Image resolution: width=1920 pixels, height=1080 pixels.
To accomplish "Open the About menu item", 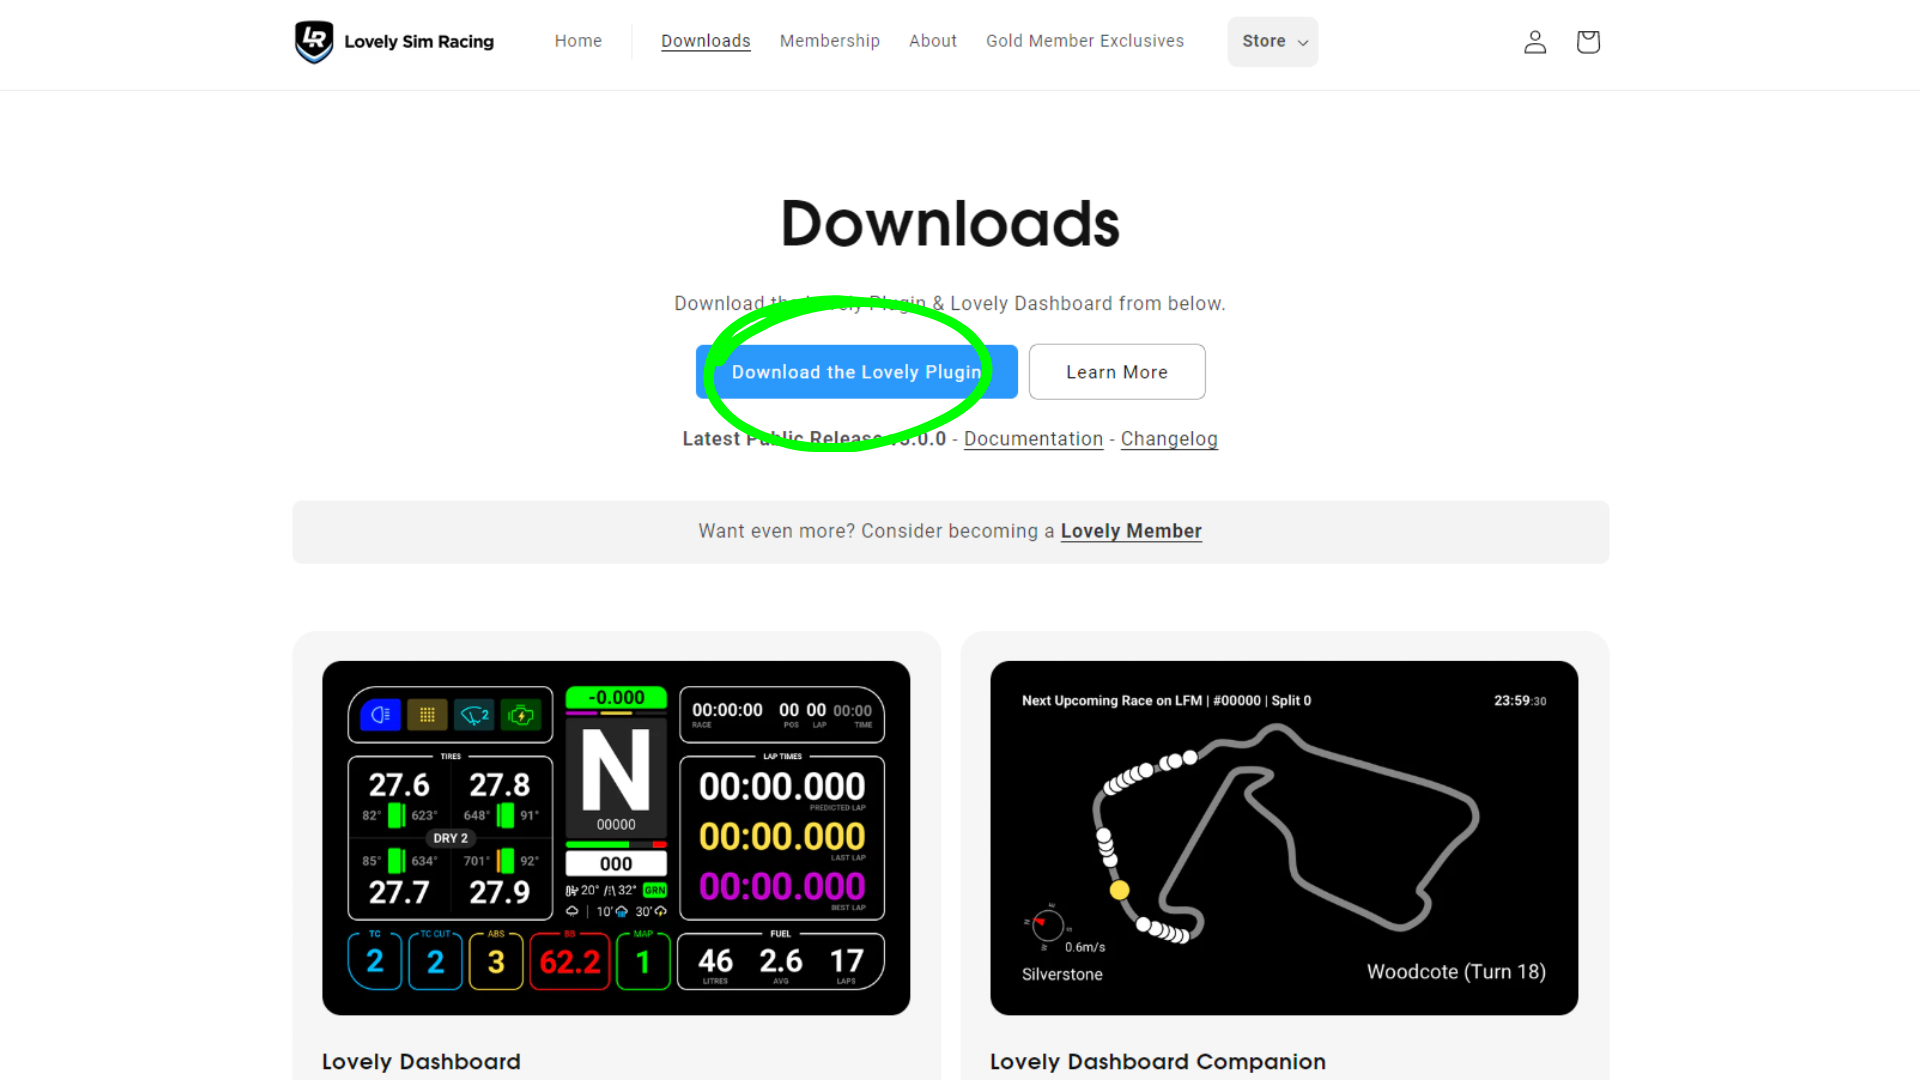I will pyautogui.click(x=933, y=41).
